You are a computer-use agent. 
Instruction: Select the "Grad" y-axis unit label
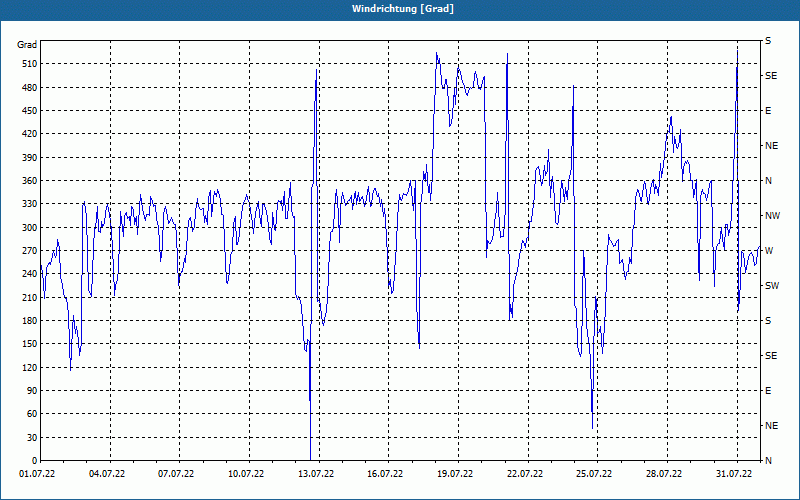pyautogui.click(x=27, y=45)
